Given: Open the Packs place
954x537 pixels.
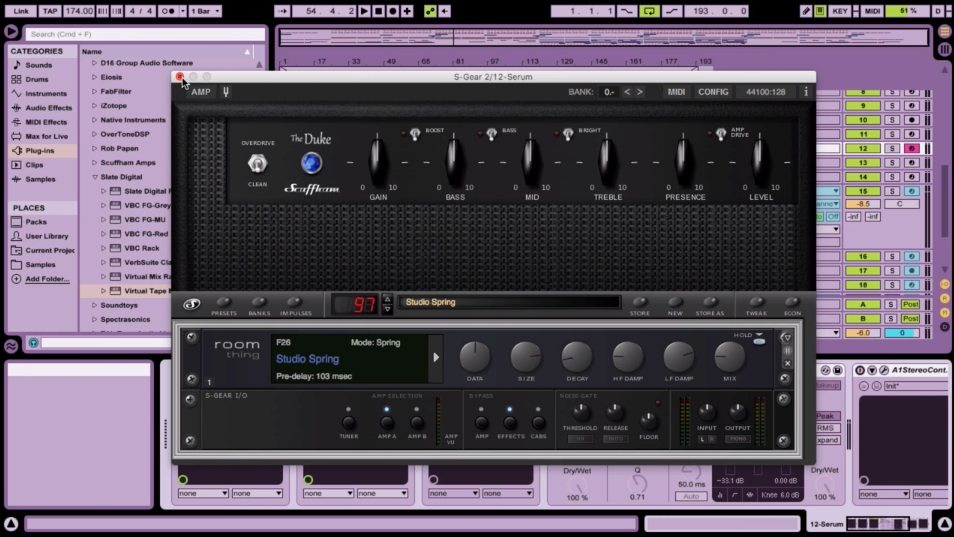Looking at the screenshot, I should 36,222.
